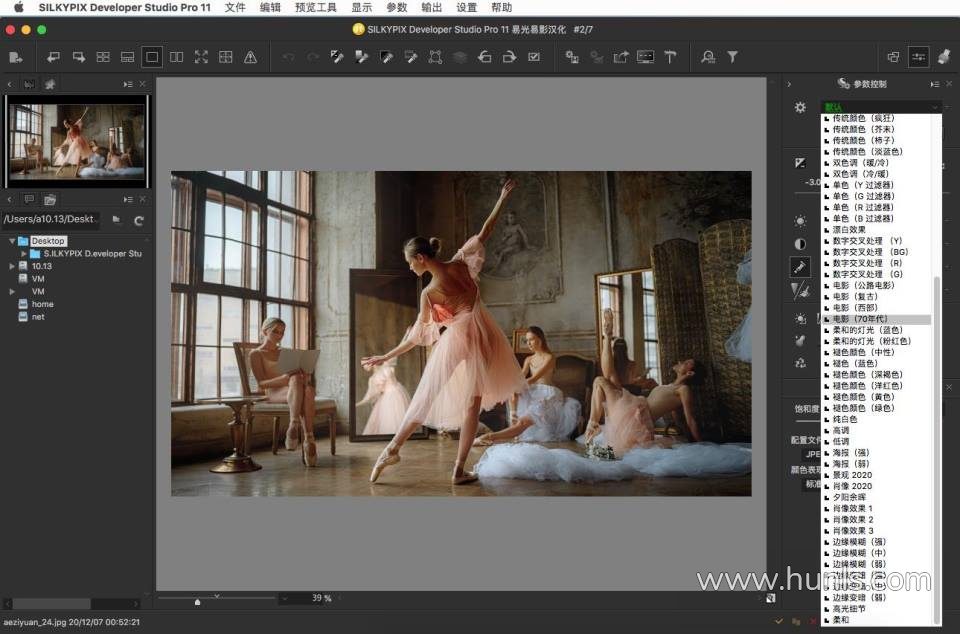
Task: Click the warning triangle icon in toolbar
Action: coord(250,57)
